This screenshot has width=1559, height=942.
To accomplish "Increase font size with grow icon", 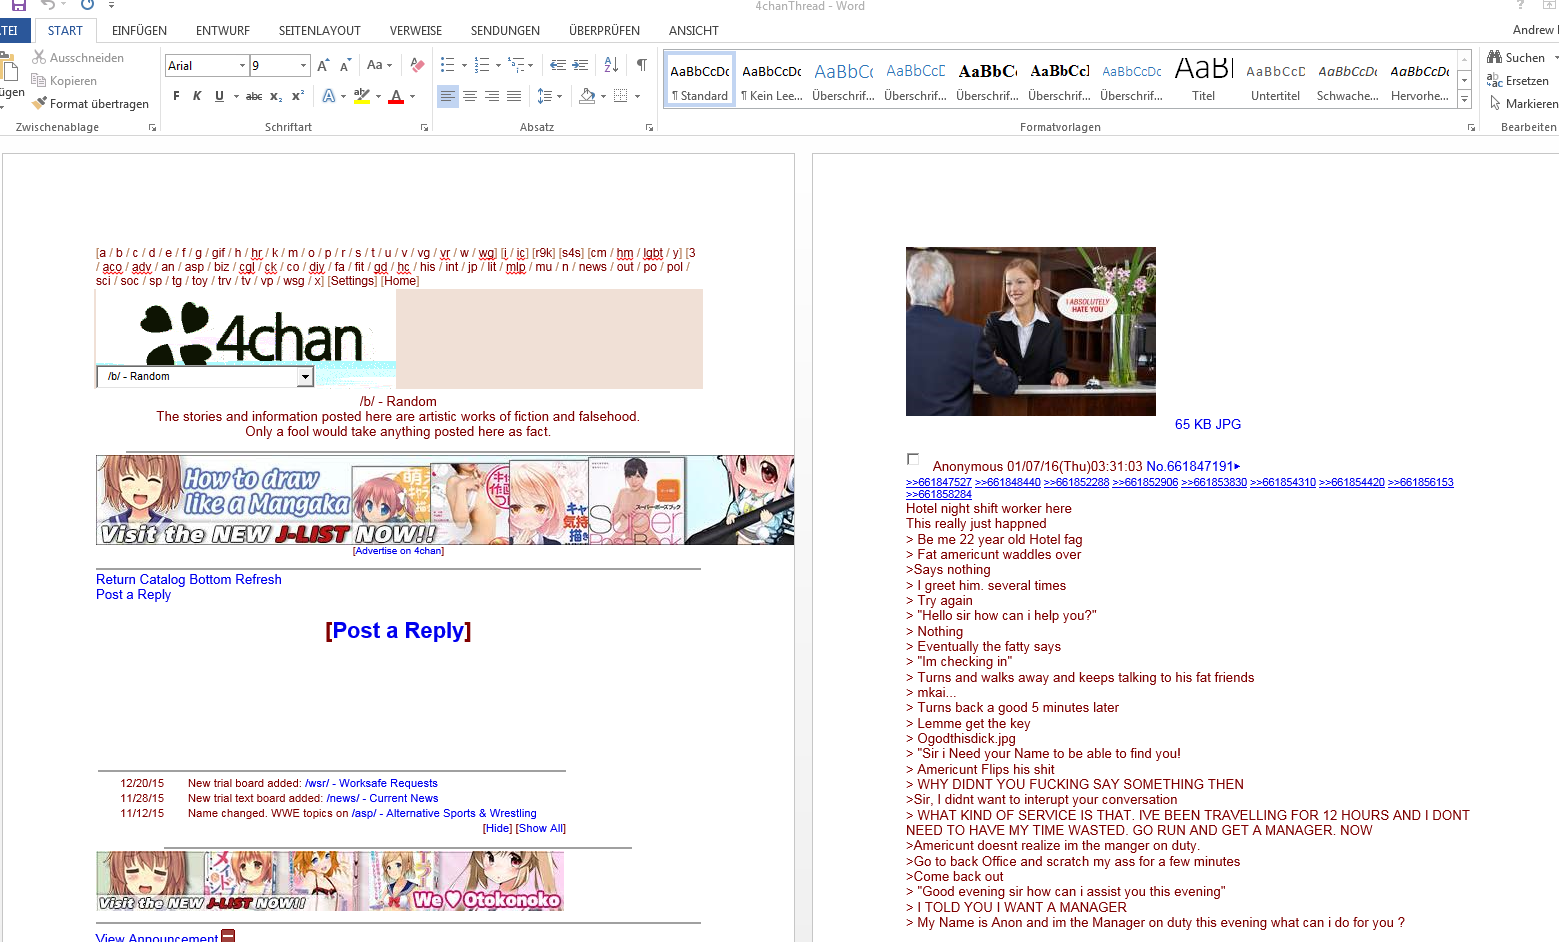I will 323,65.
